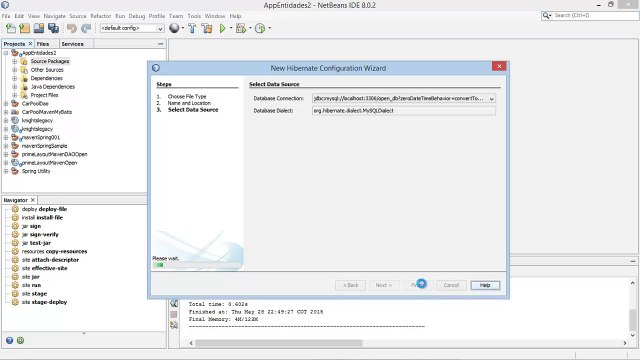Click the Build Project hammer icon
This screenshot has width=640, height=360.
[192, 28]
